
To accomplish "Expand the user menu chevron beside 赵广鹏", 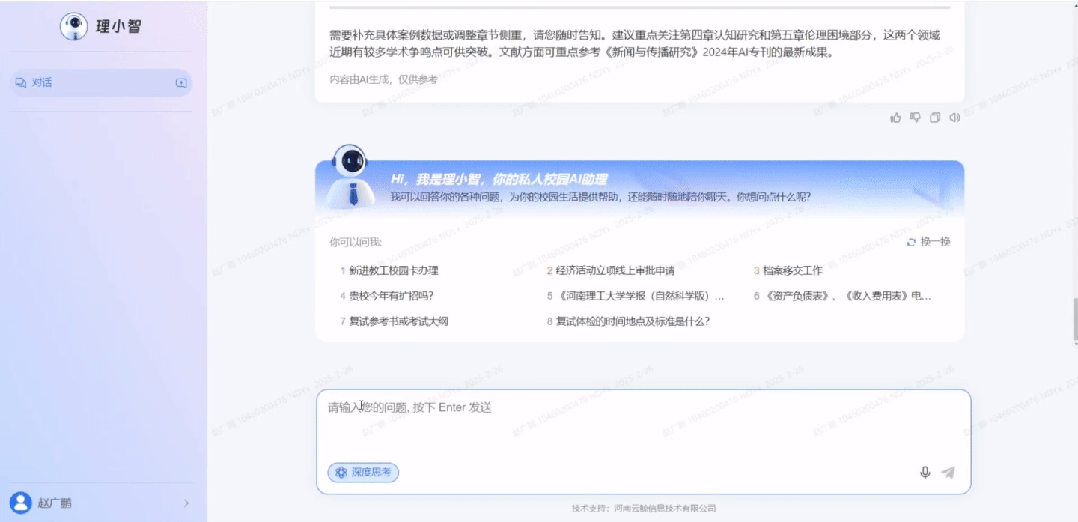I will (186, 503).
